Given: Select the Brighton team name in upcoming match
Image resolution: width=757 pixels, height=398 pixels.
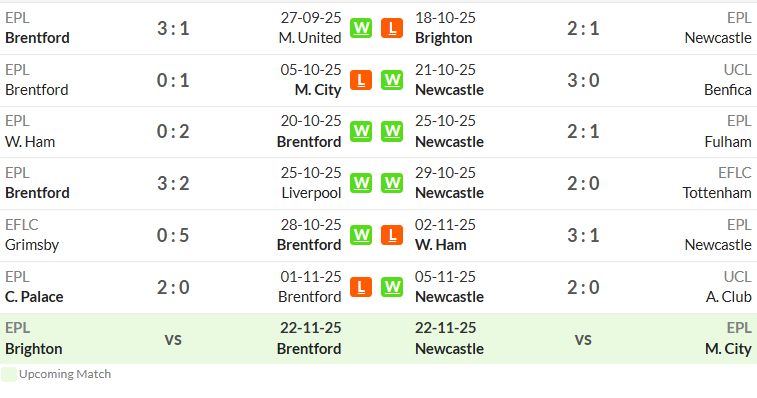Looking at the screenshot, I should [x=33, y=349].
